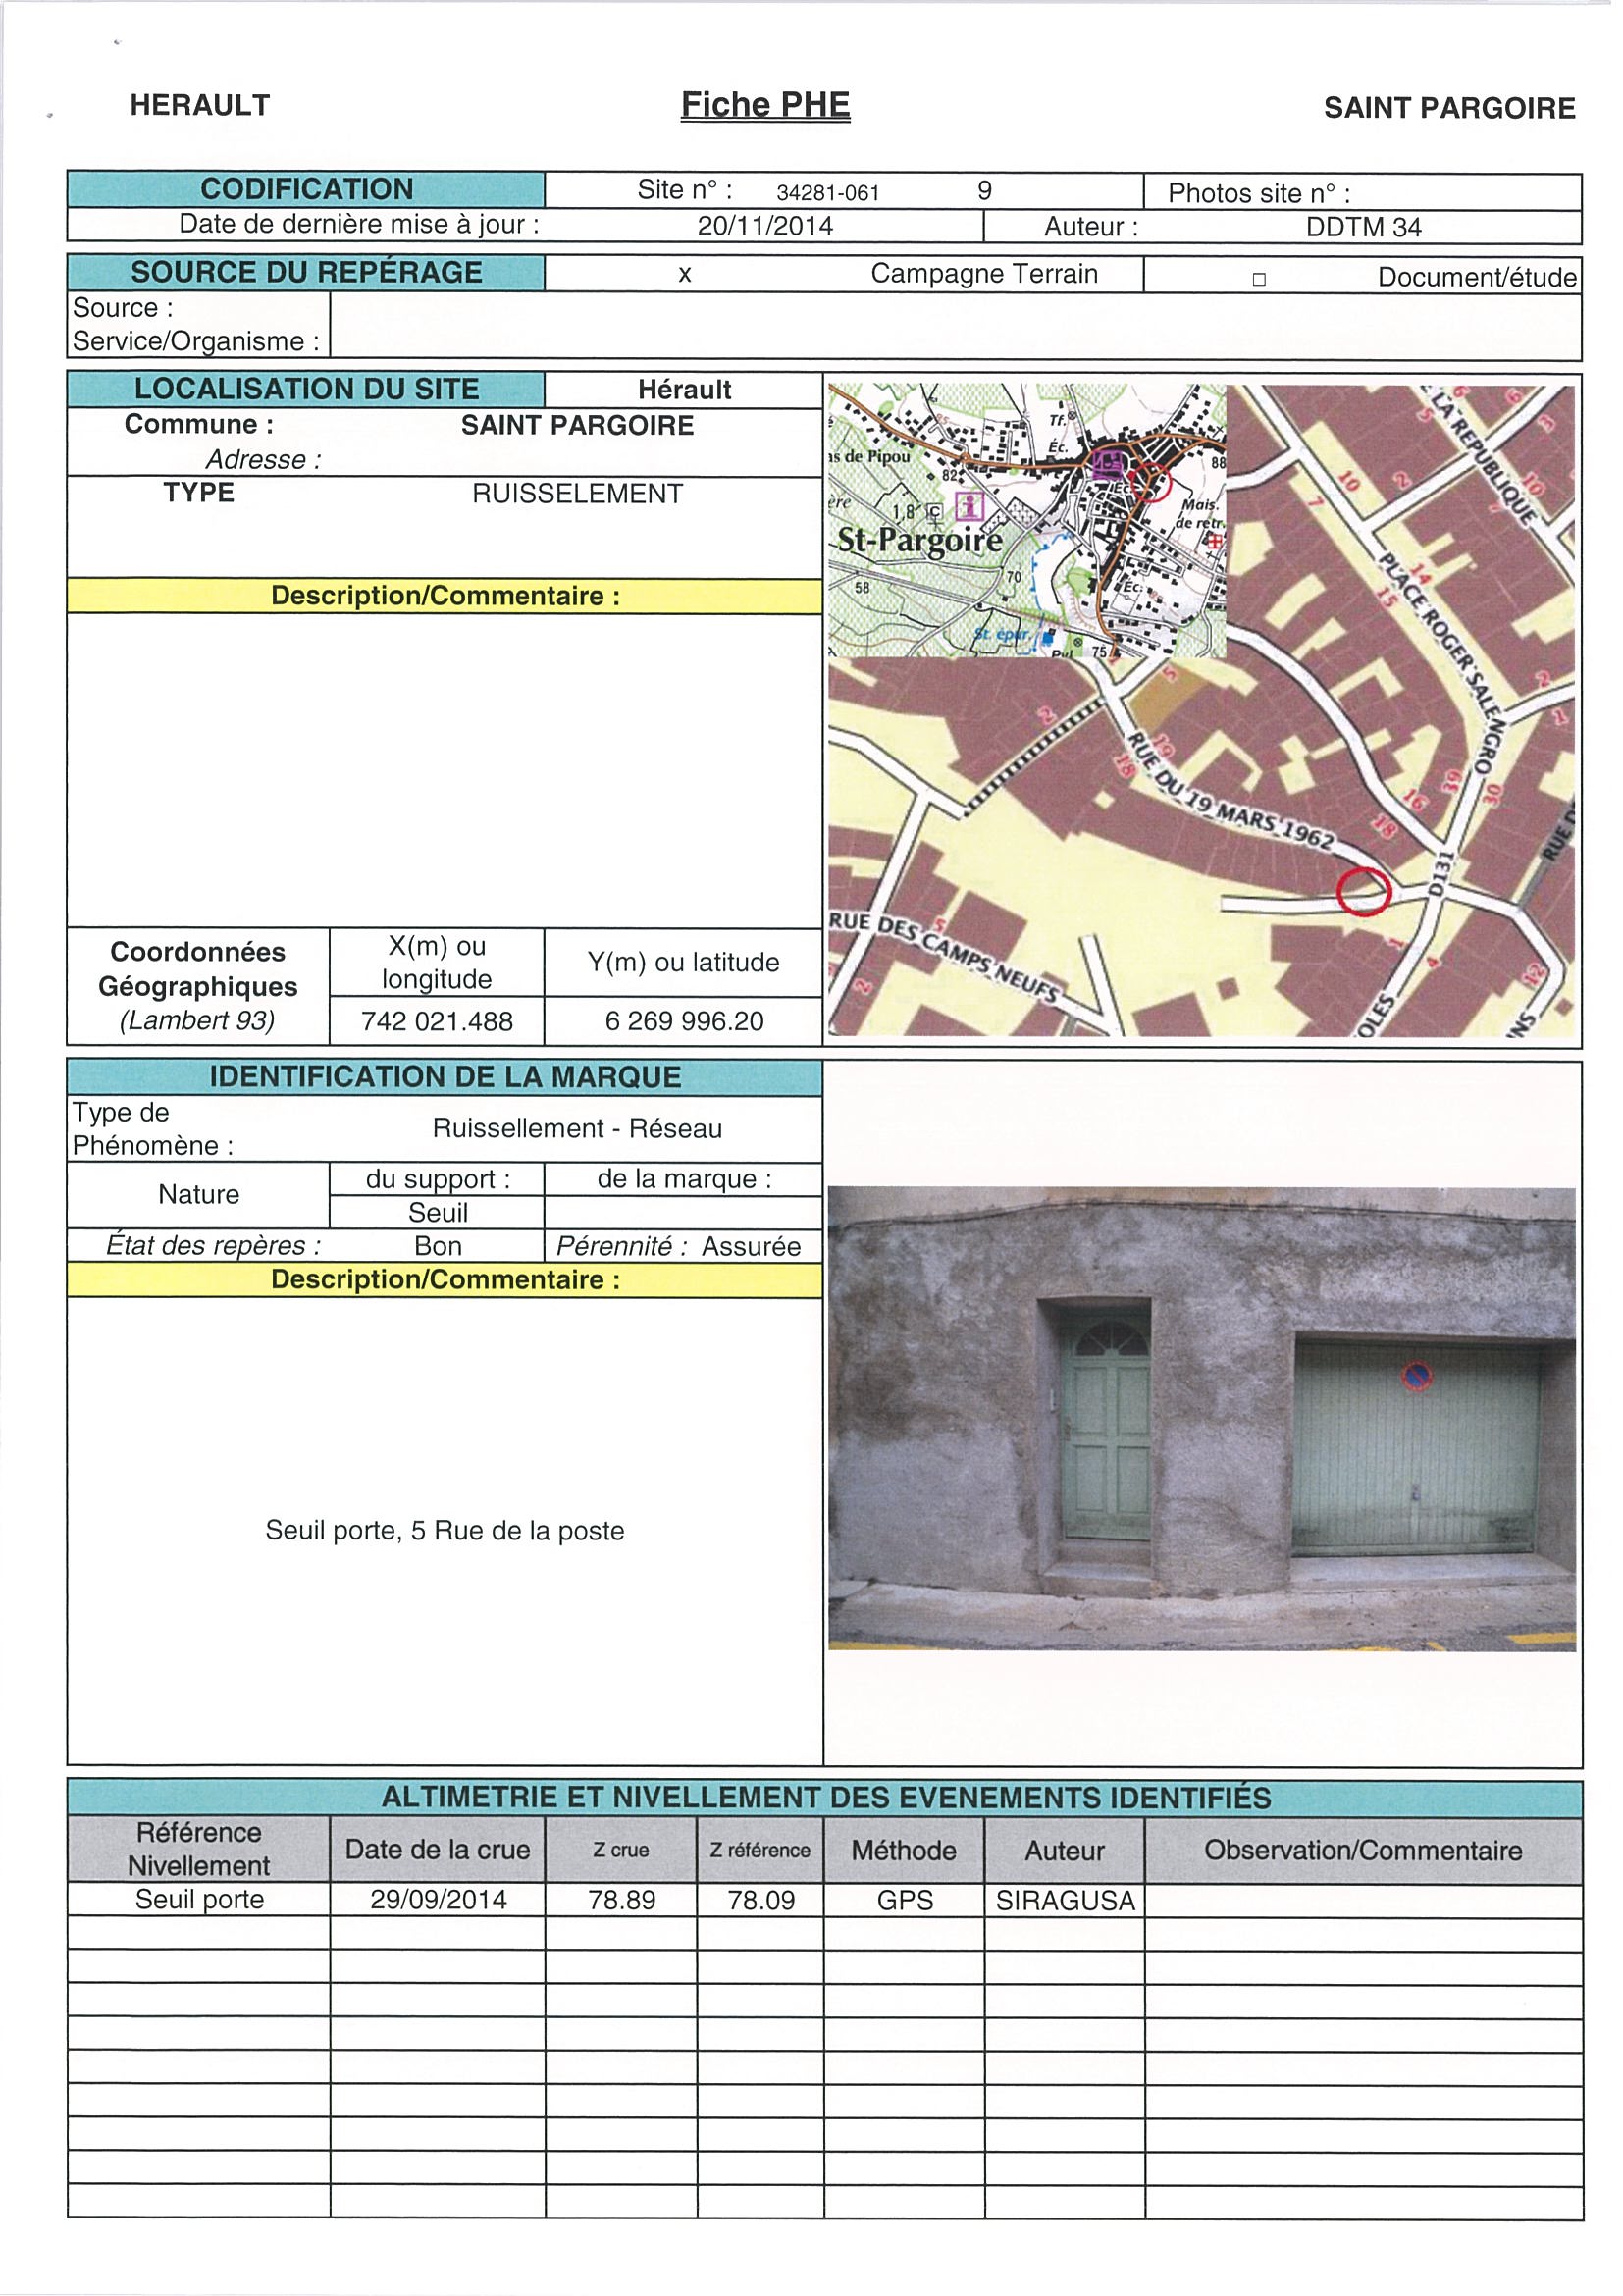Click the red circle marker on street map
The height and width of the screenshot is (2296, 1623).
(1364, 891)
